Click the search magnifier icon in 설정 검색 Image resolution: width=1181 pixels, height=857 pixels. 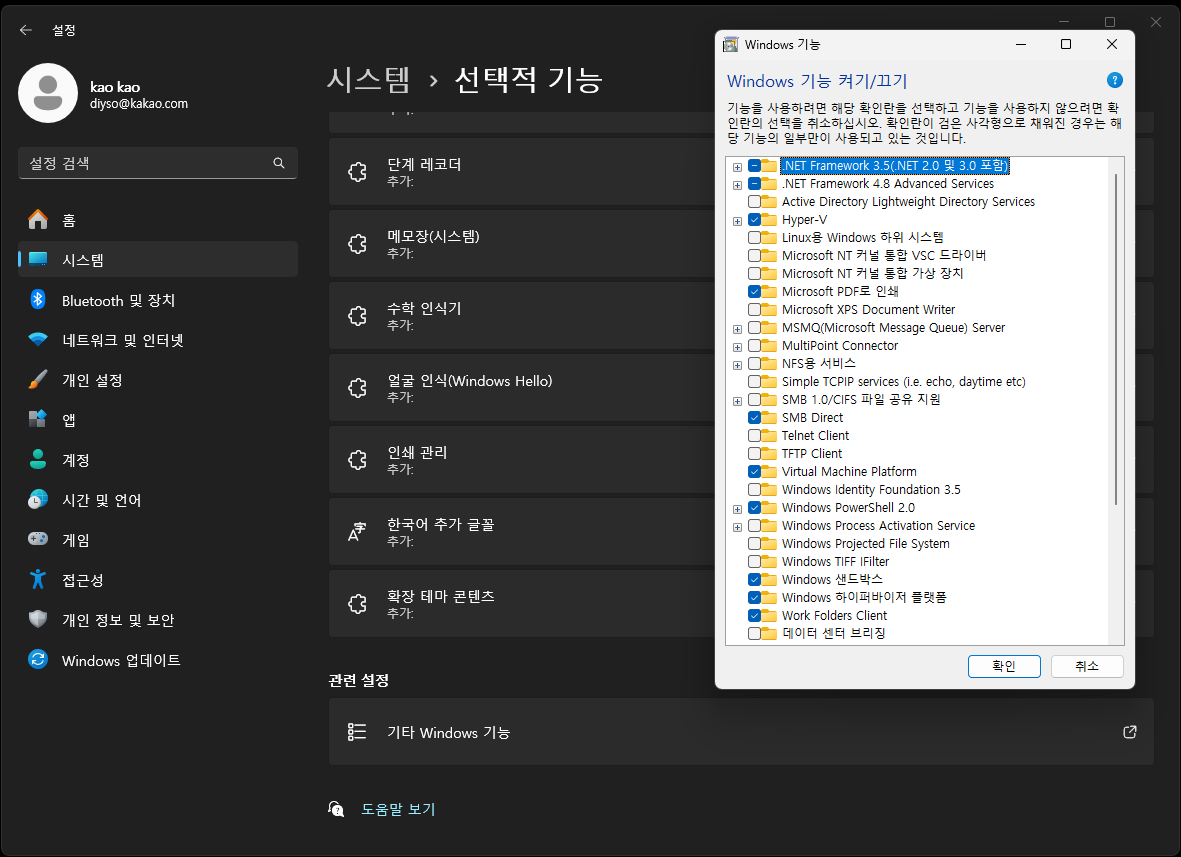click(279, 163)
